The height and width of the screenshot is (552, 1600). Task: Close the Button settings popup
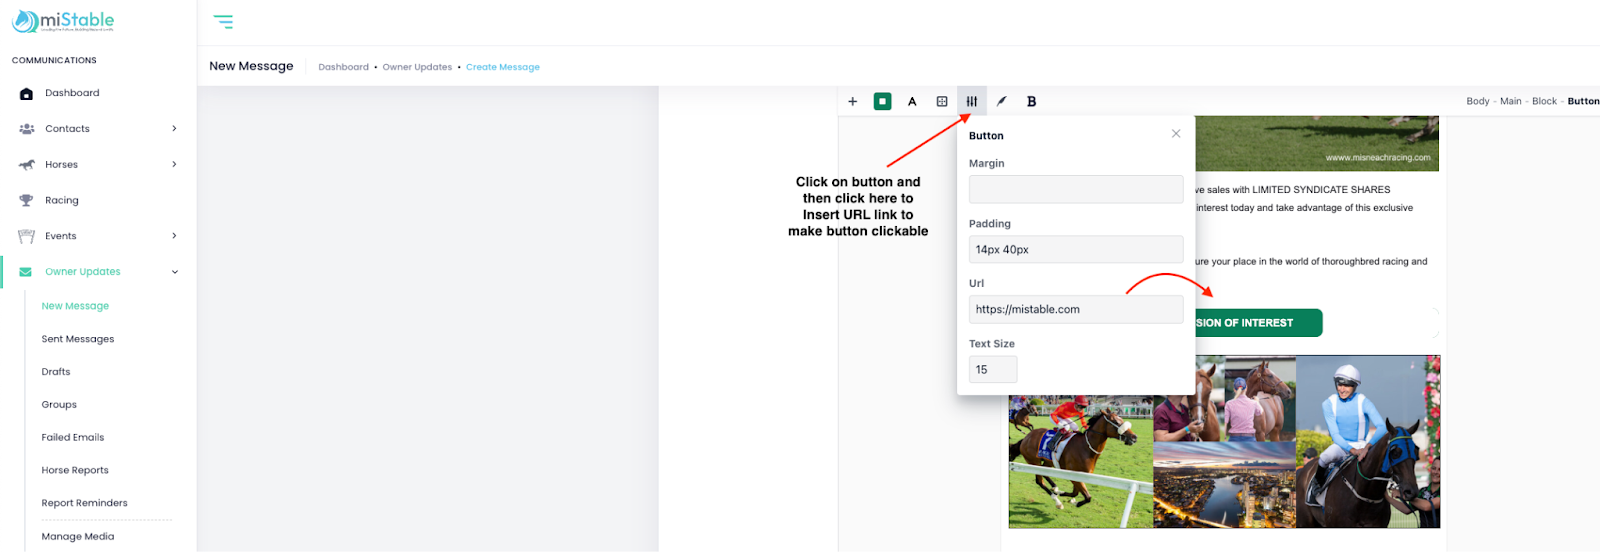(1176, 134)
